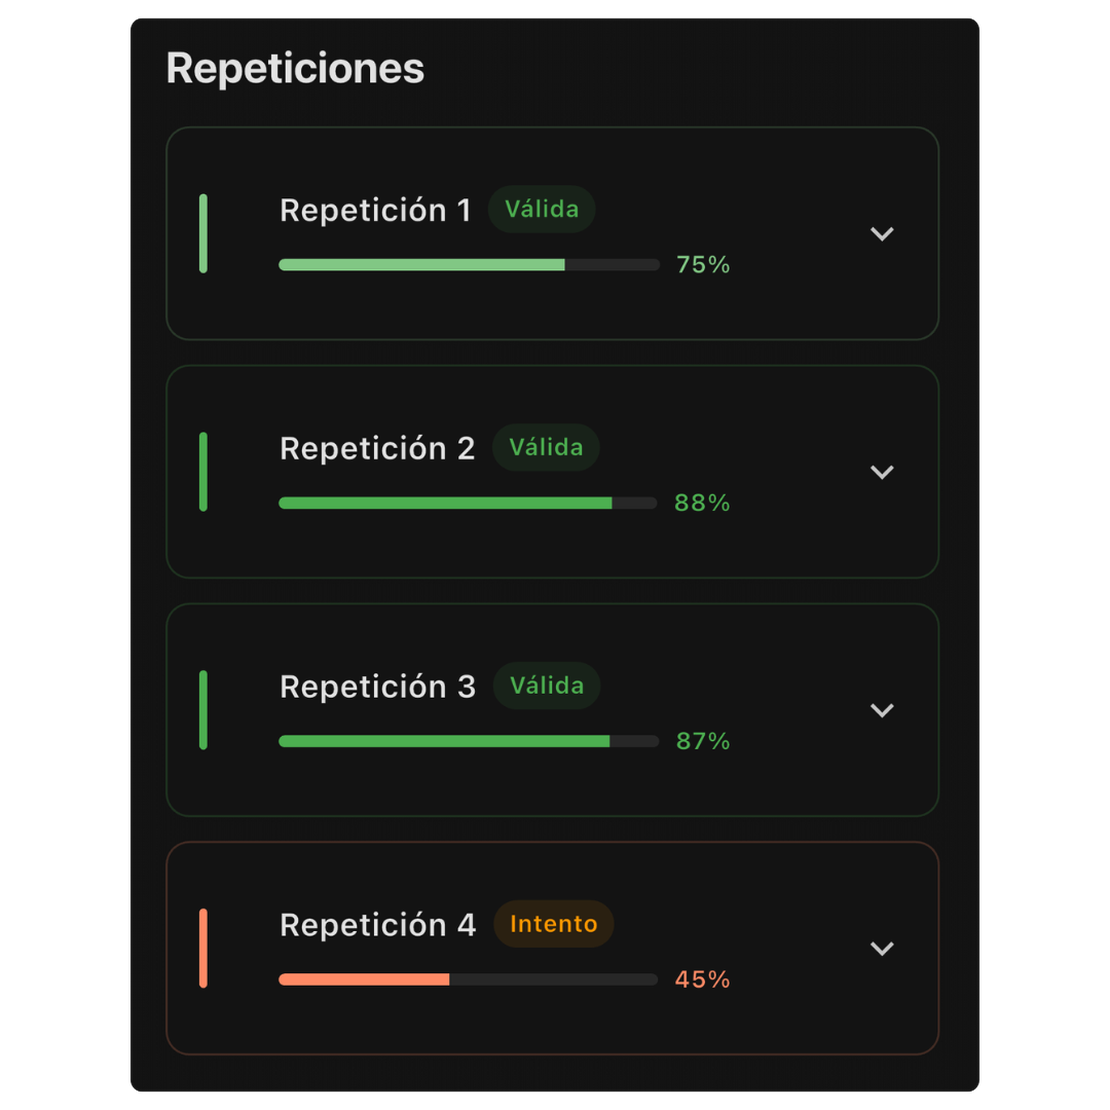
Task: Expand details of Repetición 4
Action: [883, 947]
